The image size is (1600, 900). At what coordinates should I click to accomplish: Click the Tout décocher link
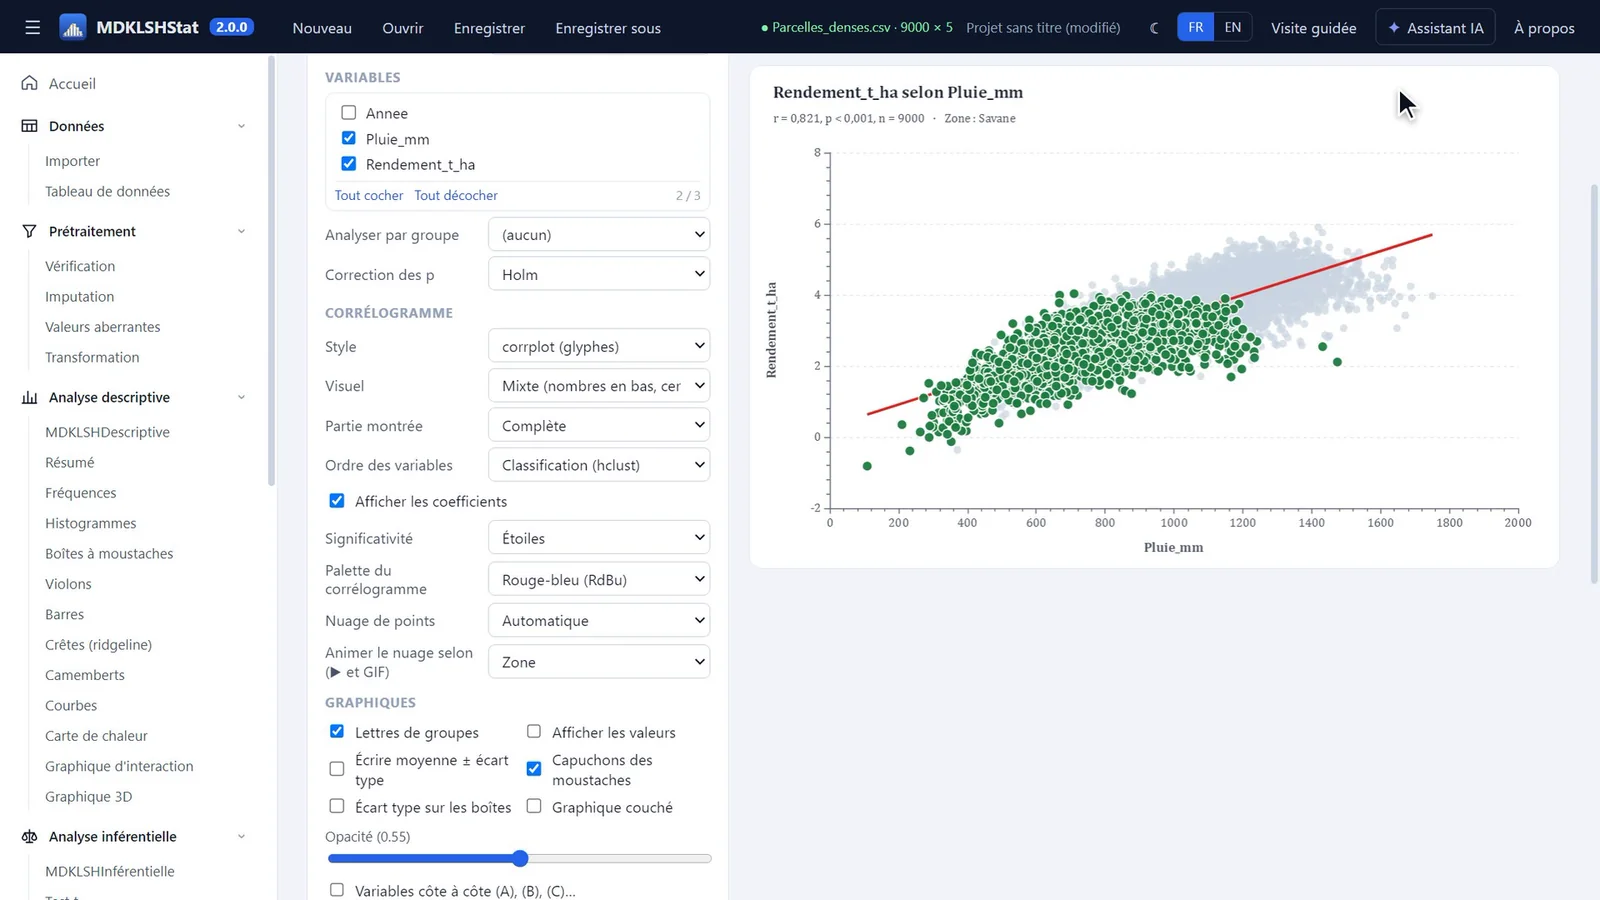(x=456, y=195)
